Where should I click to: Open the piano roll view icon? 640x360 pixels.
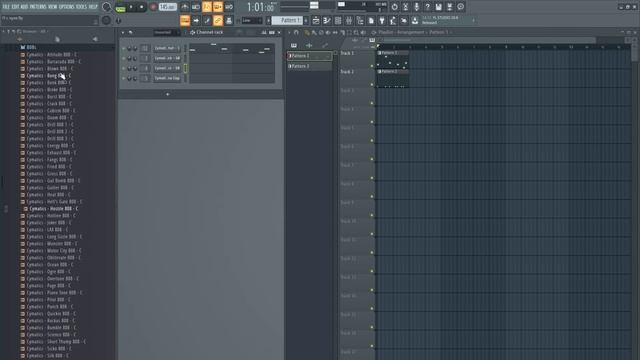[327, 20]
